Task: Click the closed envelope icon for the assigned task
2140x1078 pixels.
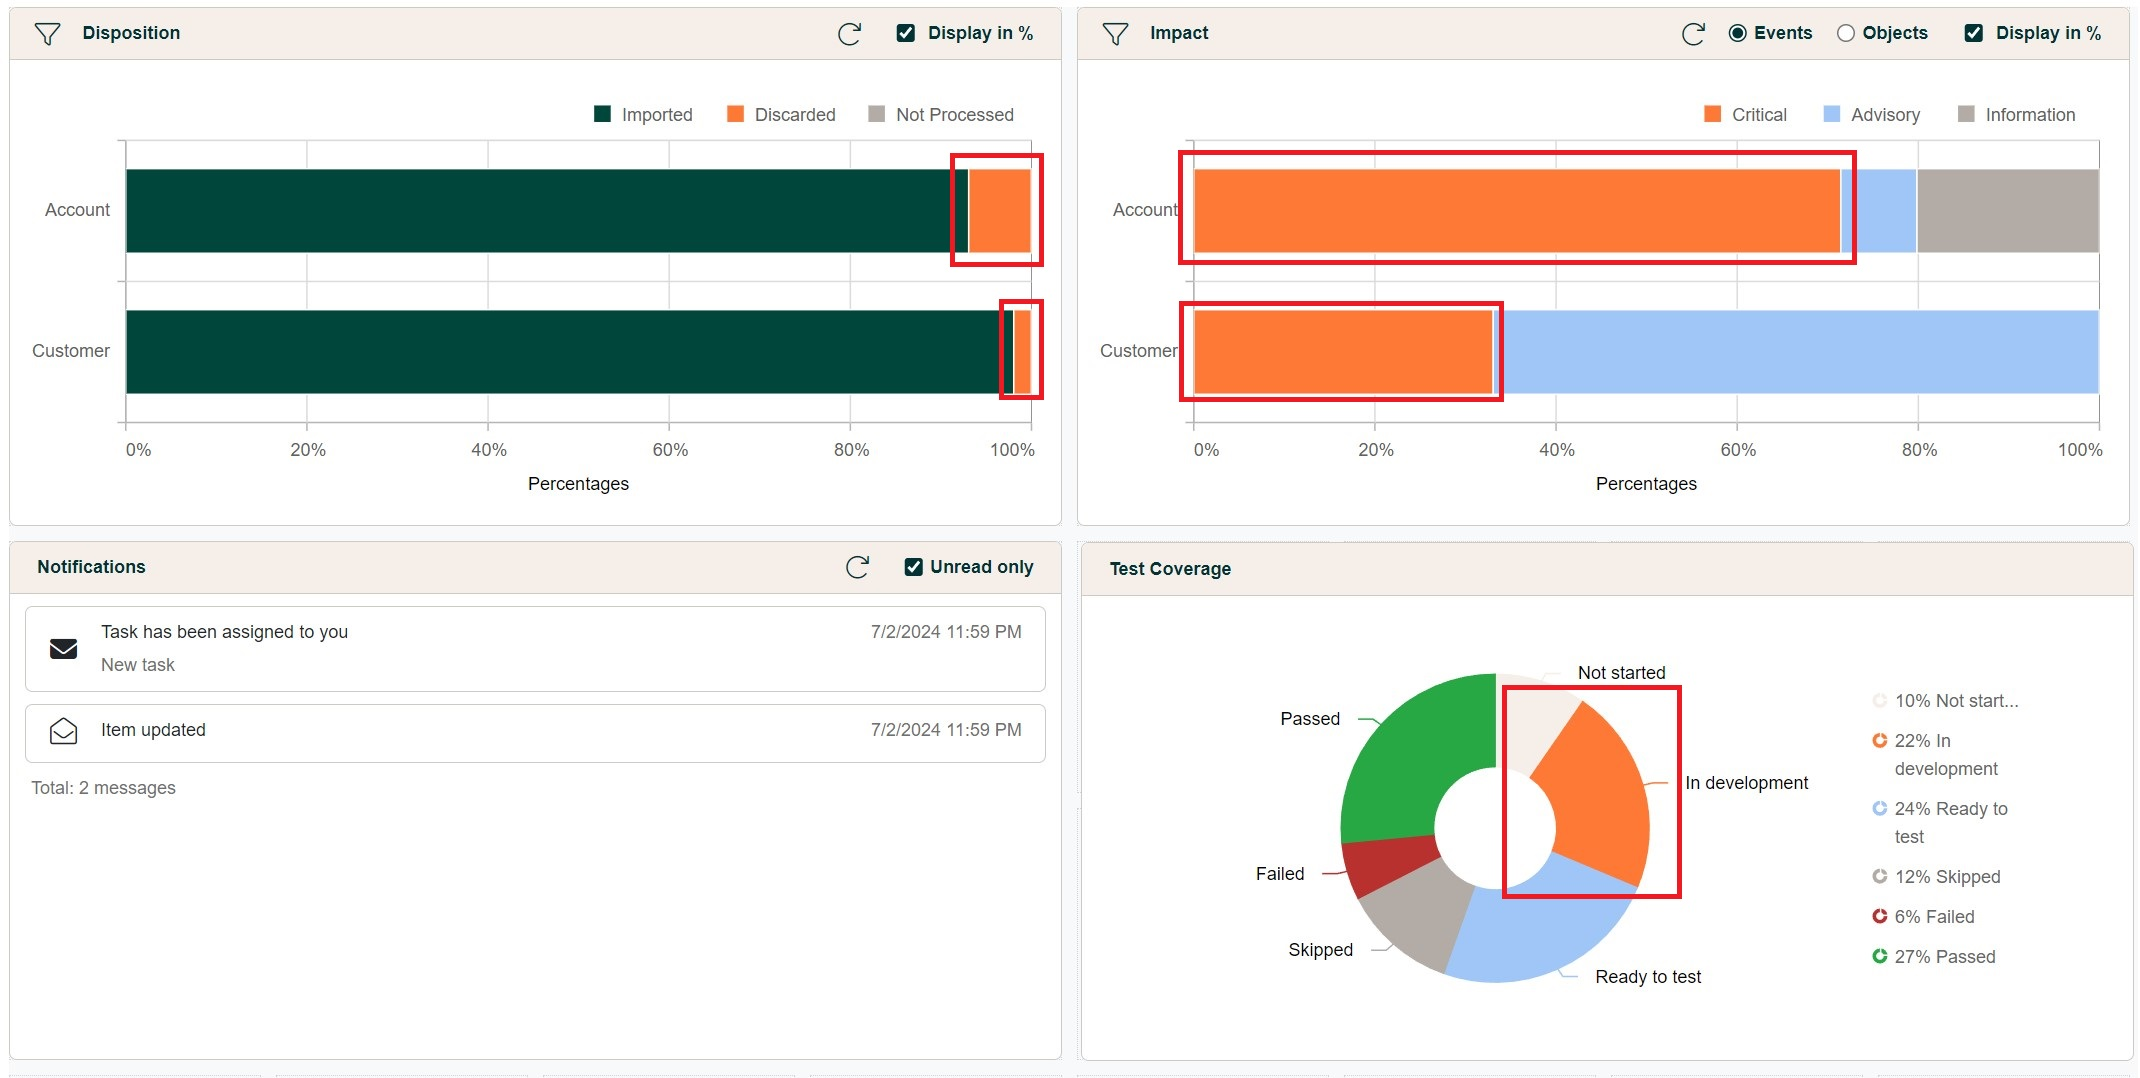Action: coord(64,649)
